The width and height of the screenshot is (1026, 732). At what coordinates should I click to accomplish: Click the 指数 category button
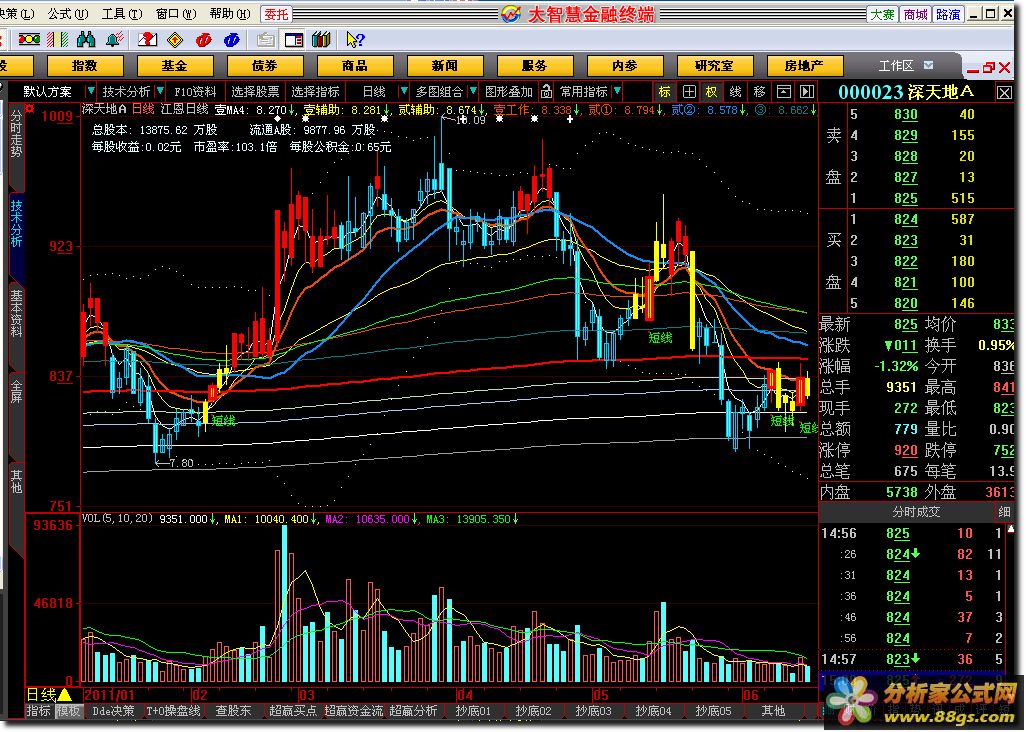pos(84,65)
